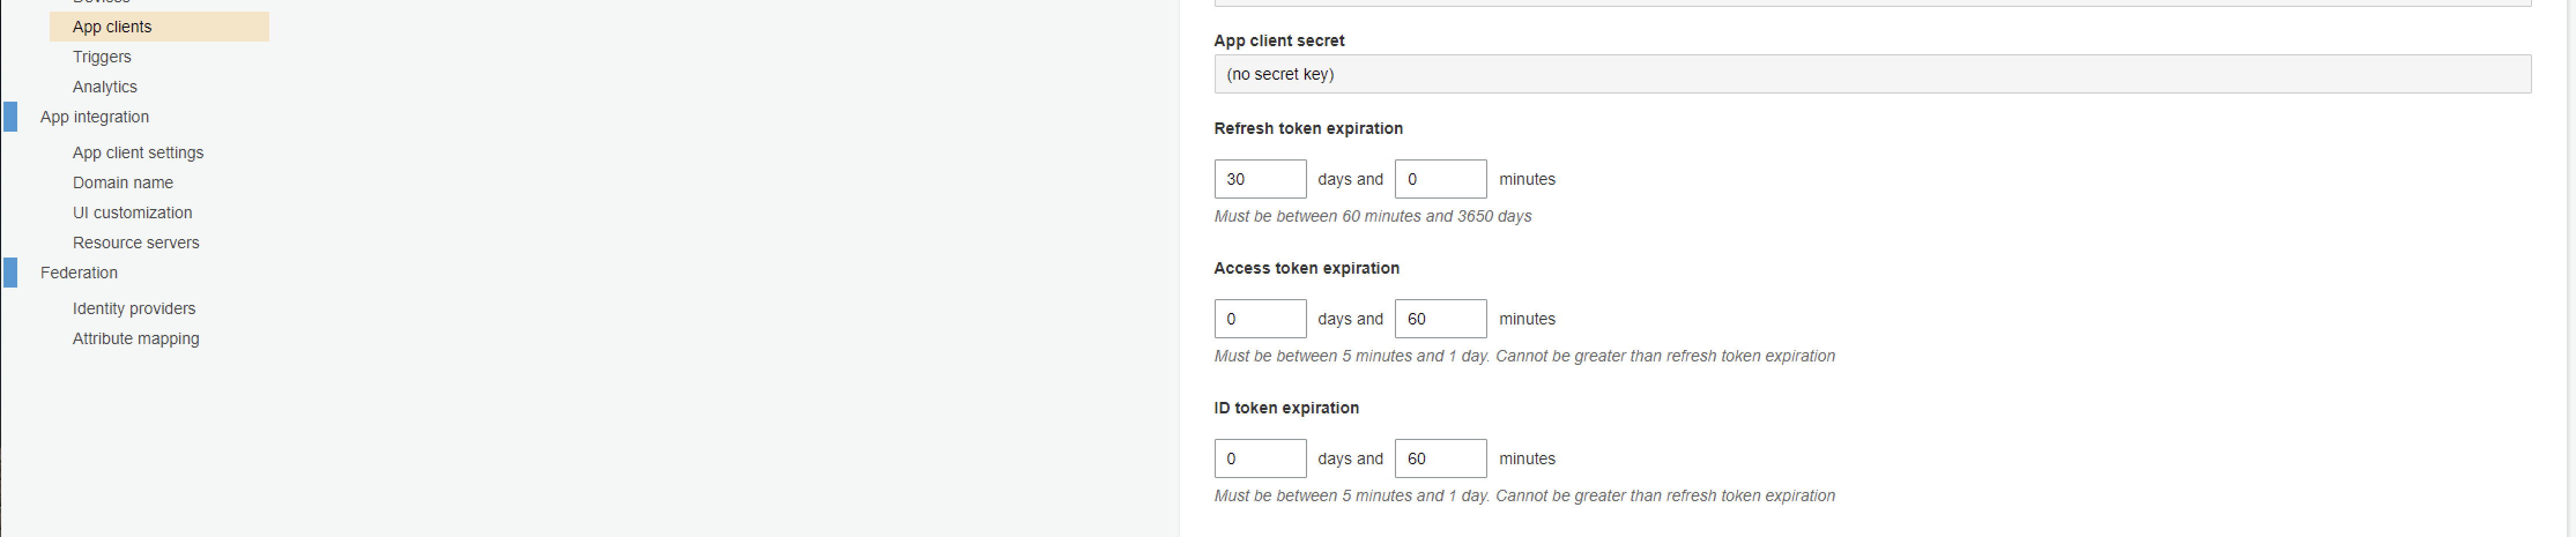The width and height of the screenshot is (2576, 537).
Task: Select Attribute mapping
Action: 135,338
